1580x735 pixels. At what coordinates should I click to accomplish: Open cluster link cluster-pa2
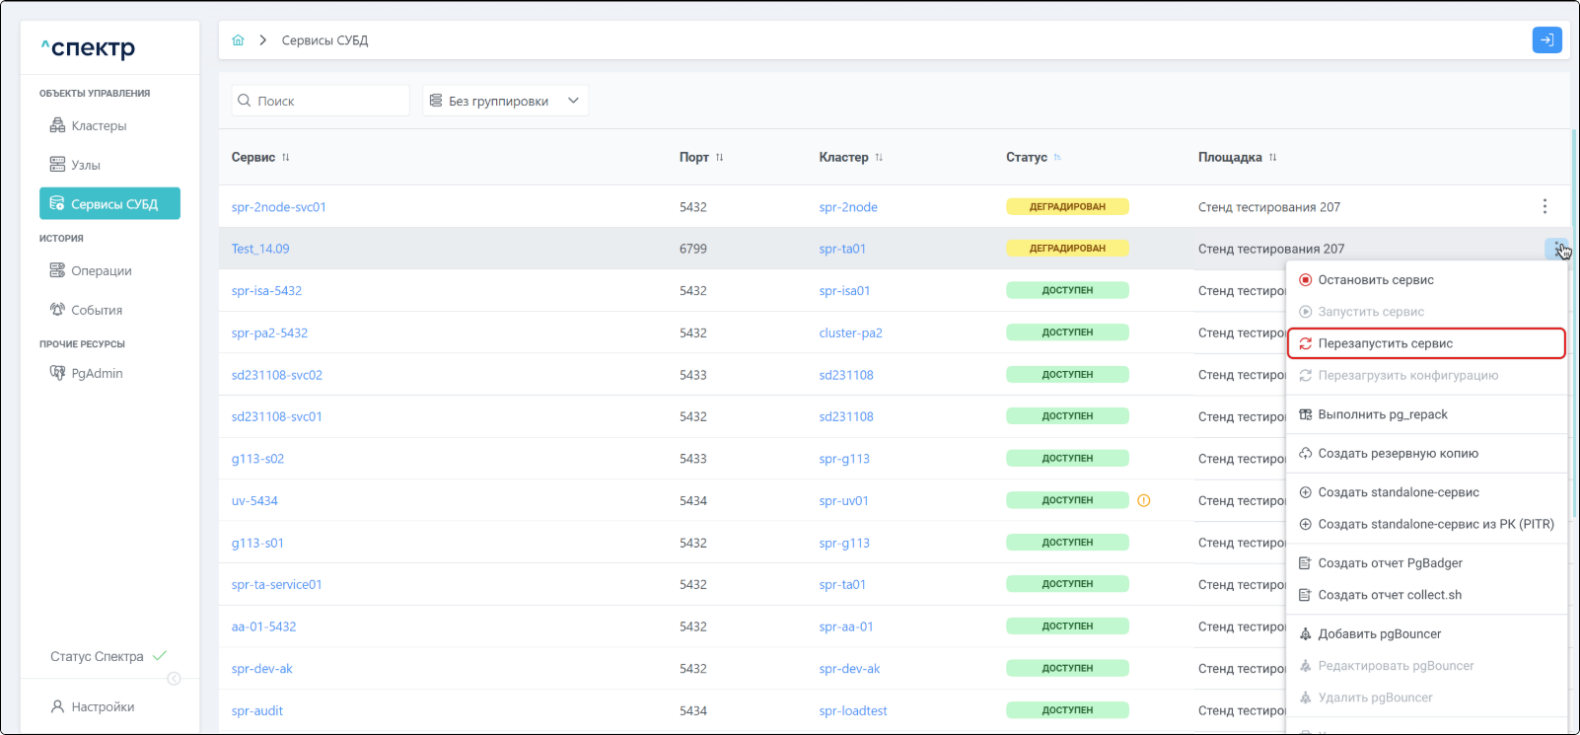click(x=851, y=333)
